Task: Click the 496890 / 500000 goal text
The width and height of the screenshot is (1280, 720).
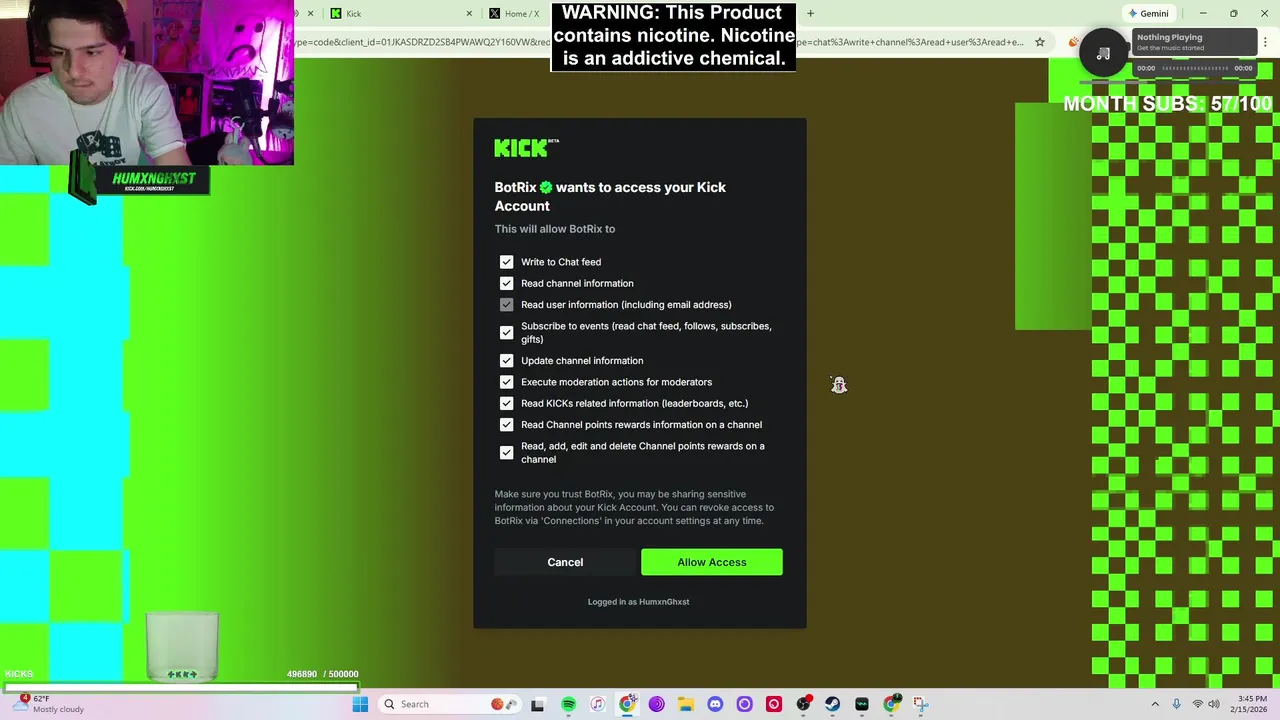Action: [322, 674]
